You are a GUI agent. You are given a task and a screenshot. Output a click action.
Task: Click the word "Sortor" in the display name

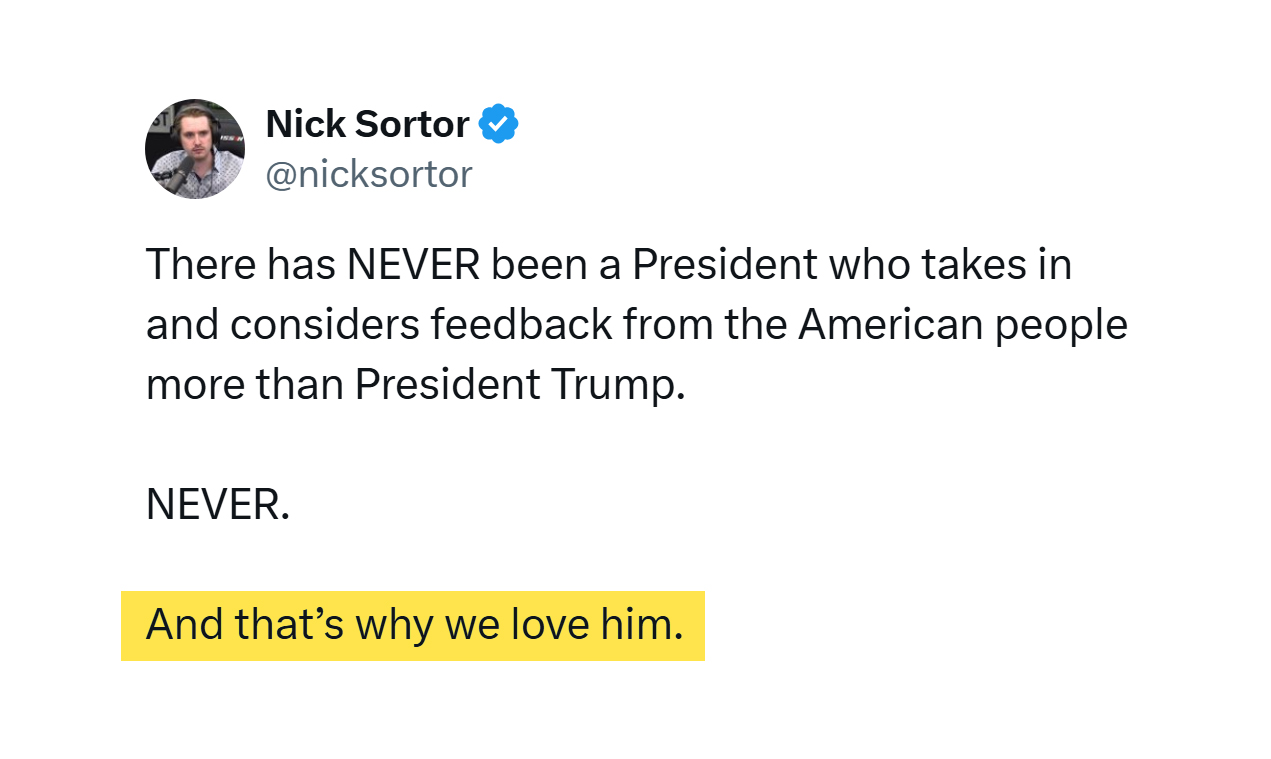coord(412,124)
